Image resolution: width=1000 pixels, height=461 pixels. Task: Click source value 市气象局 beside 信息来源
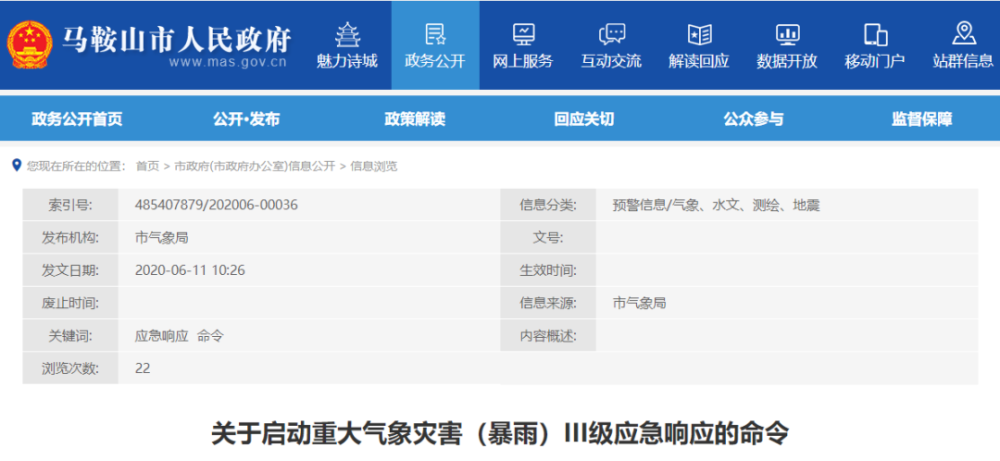[639, 303]
